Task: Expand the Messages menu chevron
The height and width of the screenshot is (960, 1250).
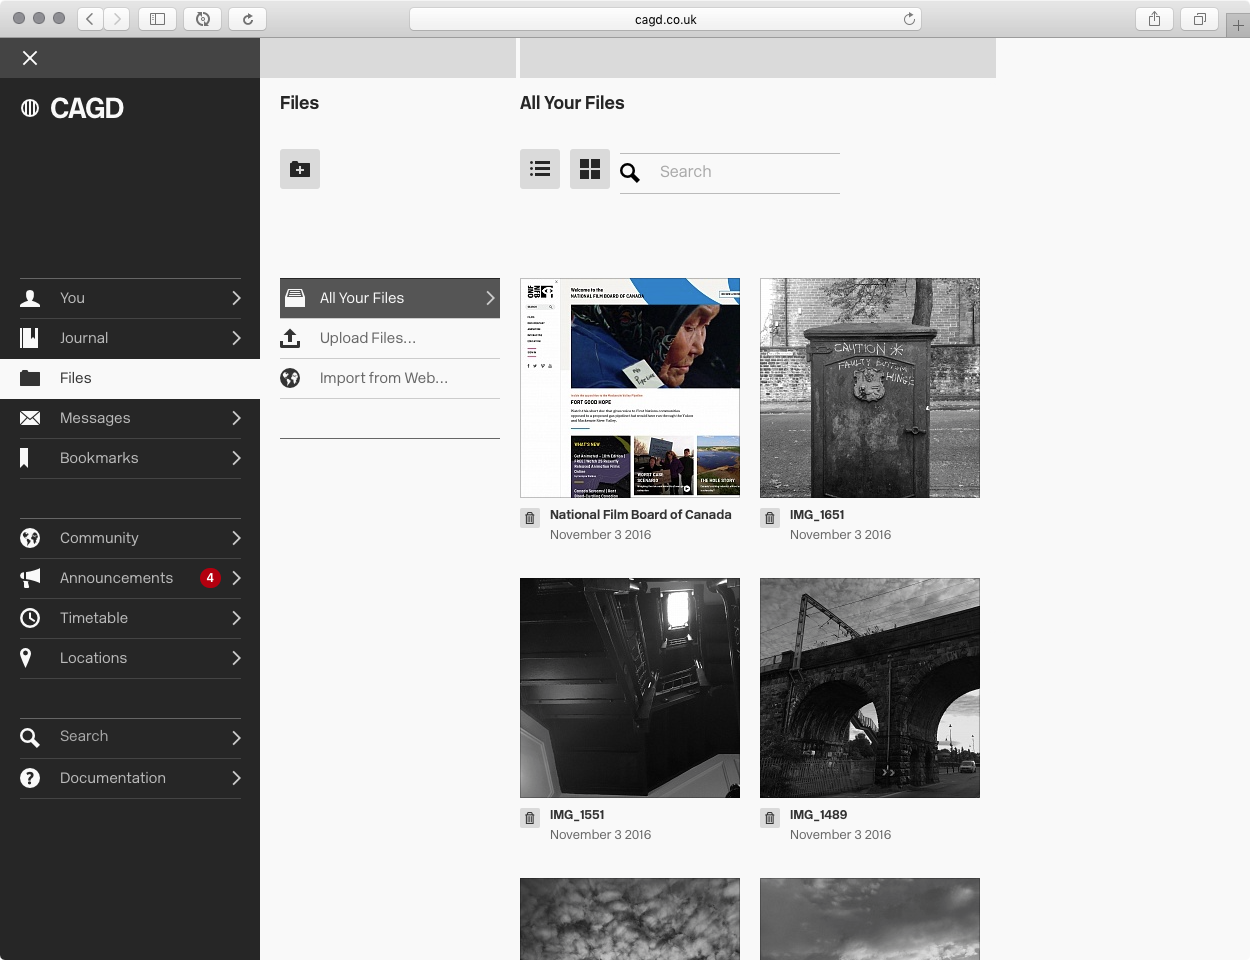Action: [x=236, y=418]
